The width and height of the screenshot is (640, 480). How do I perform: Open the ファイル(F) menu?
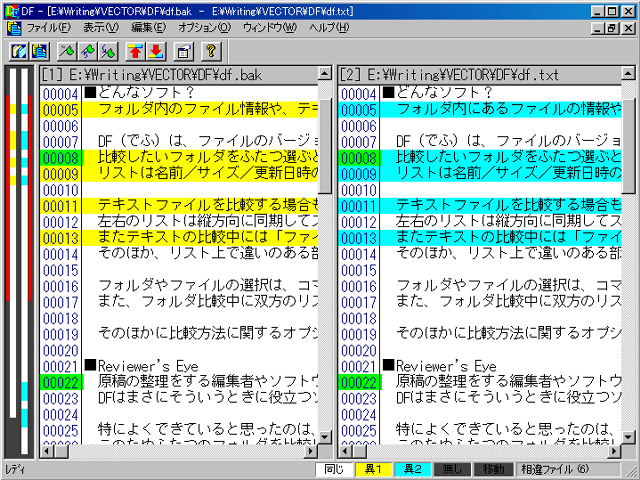pyautogui.click(x=49, y=28)
